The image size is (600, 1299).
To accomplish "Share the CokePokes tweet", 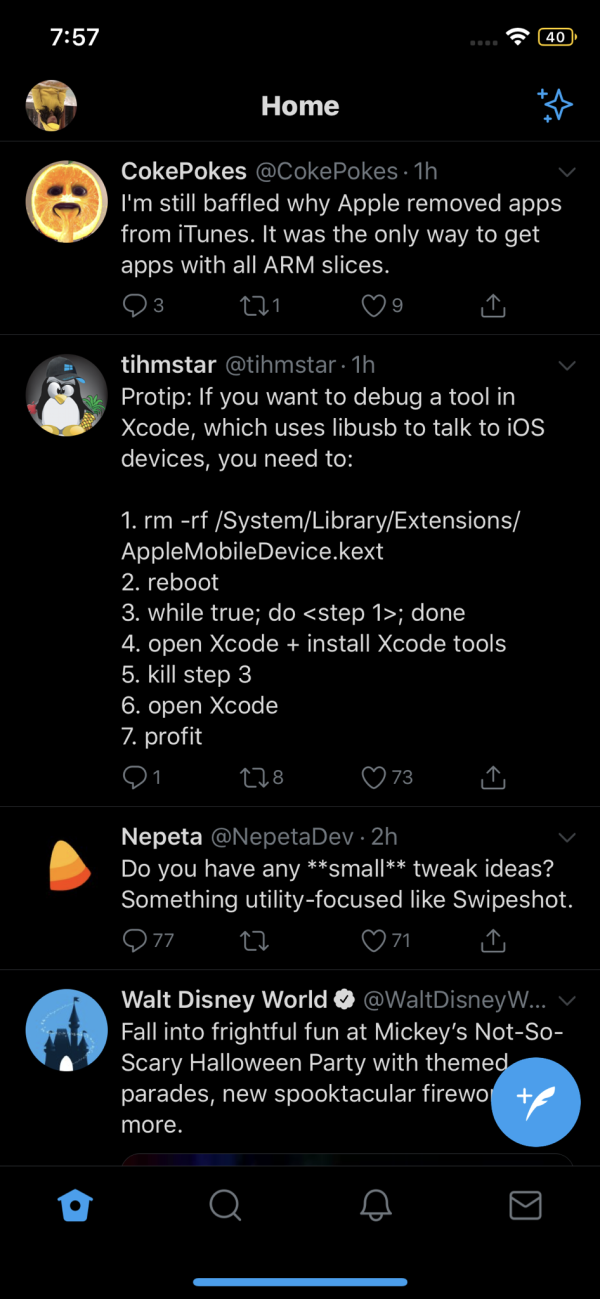I will tap(492, 305).
